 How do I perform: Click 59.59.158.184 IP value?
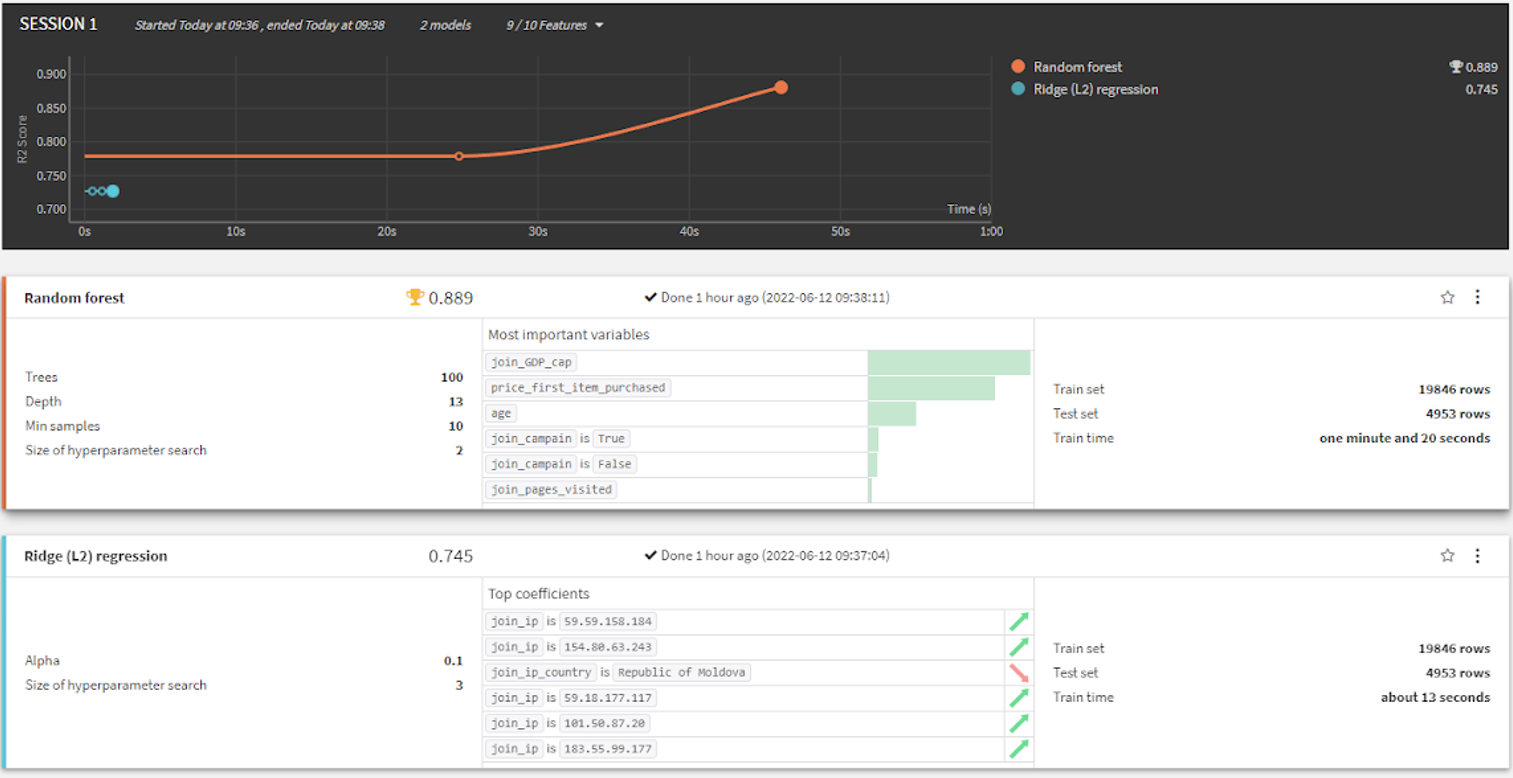608,622
